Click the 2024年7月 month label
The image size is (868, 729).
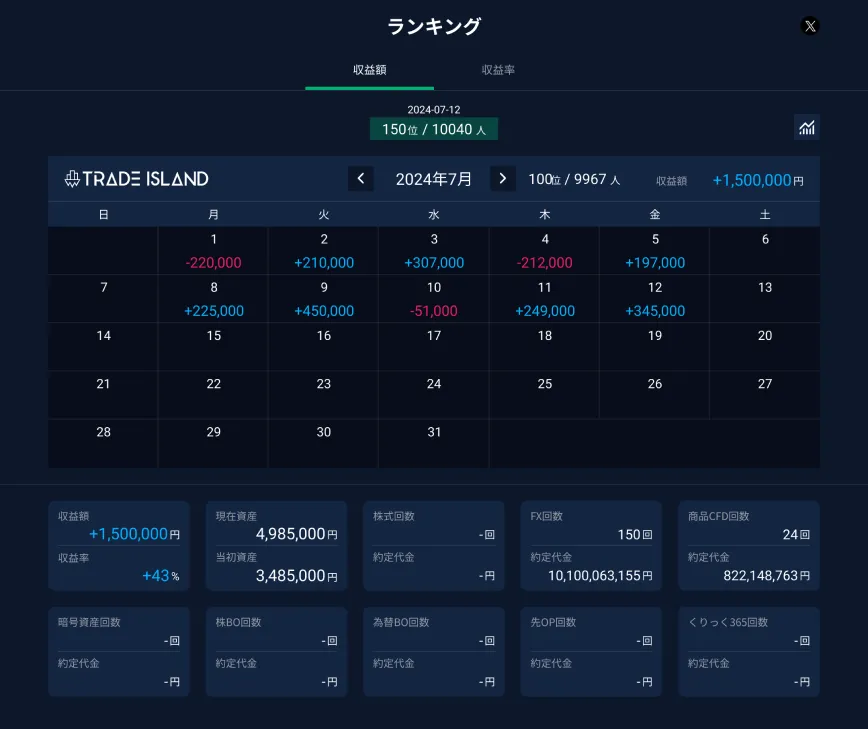pos(433,179)
